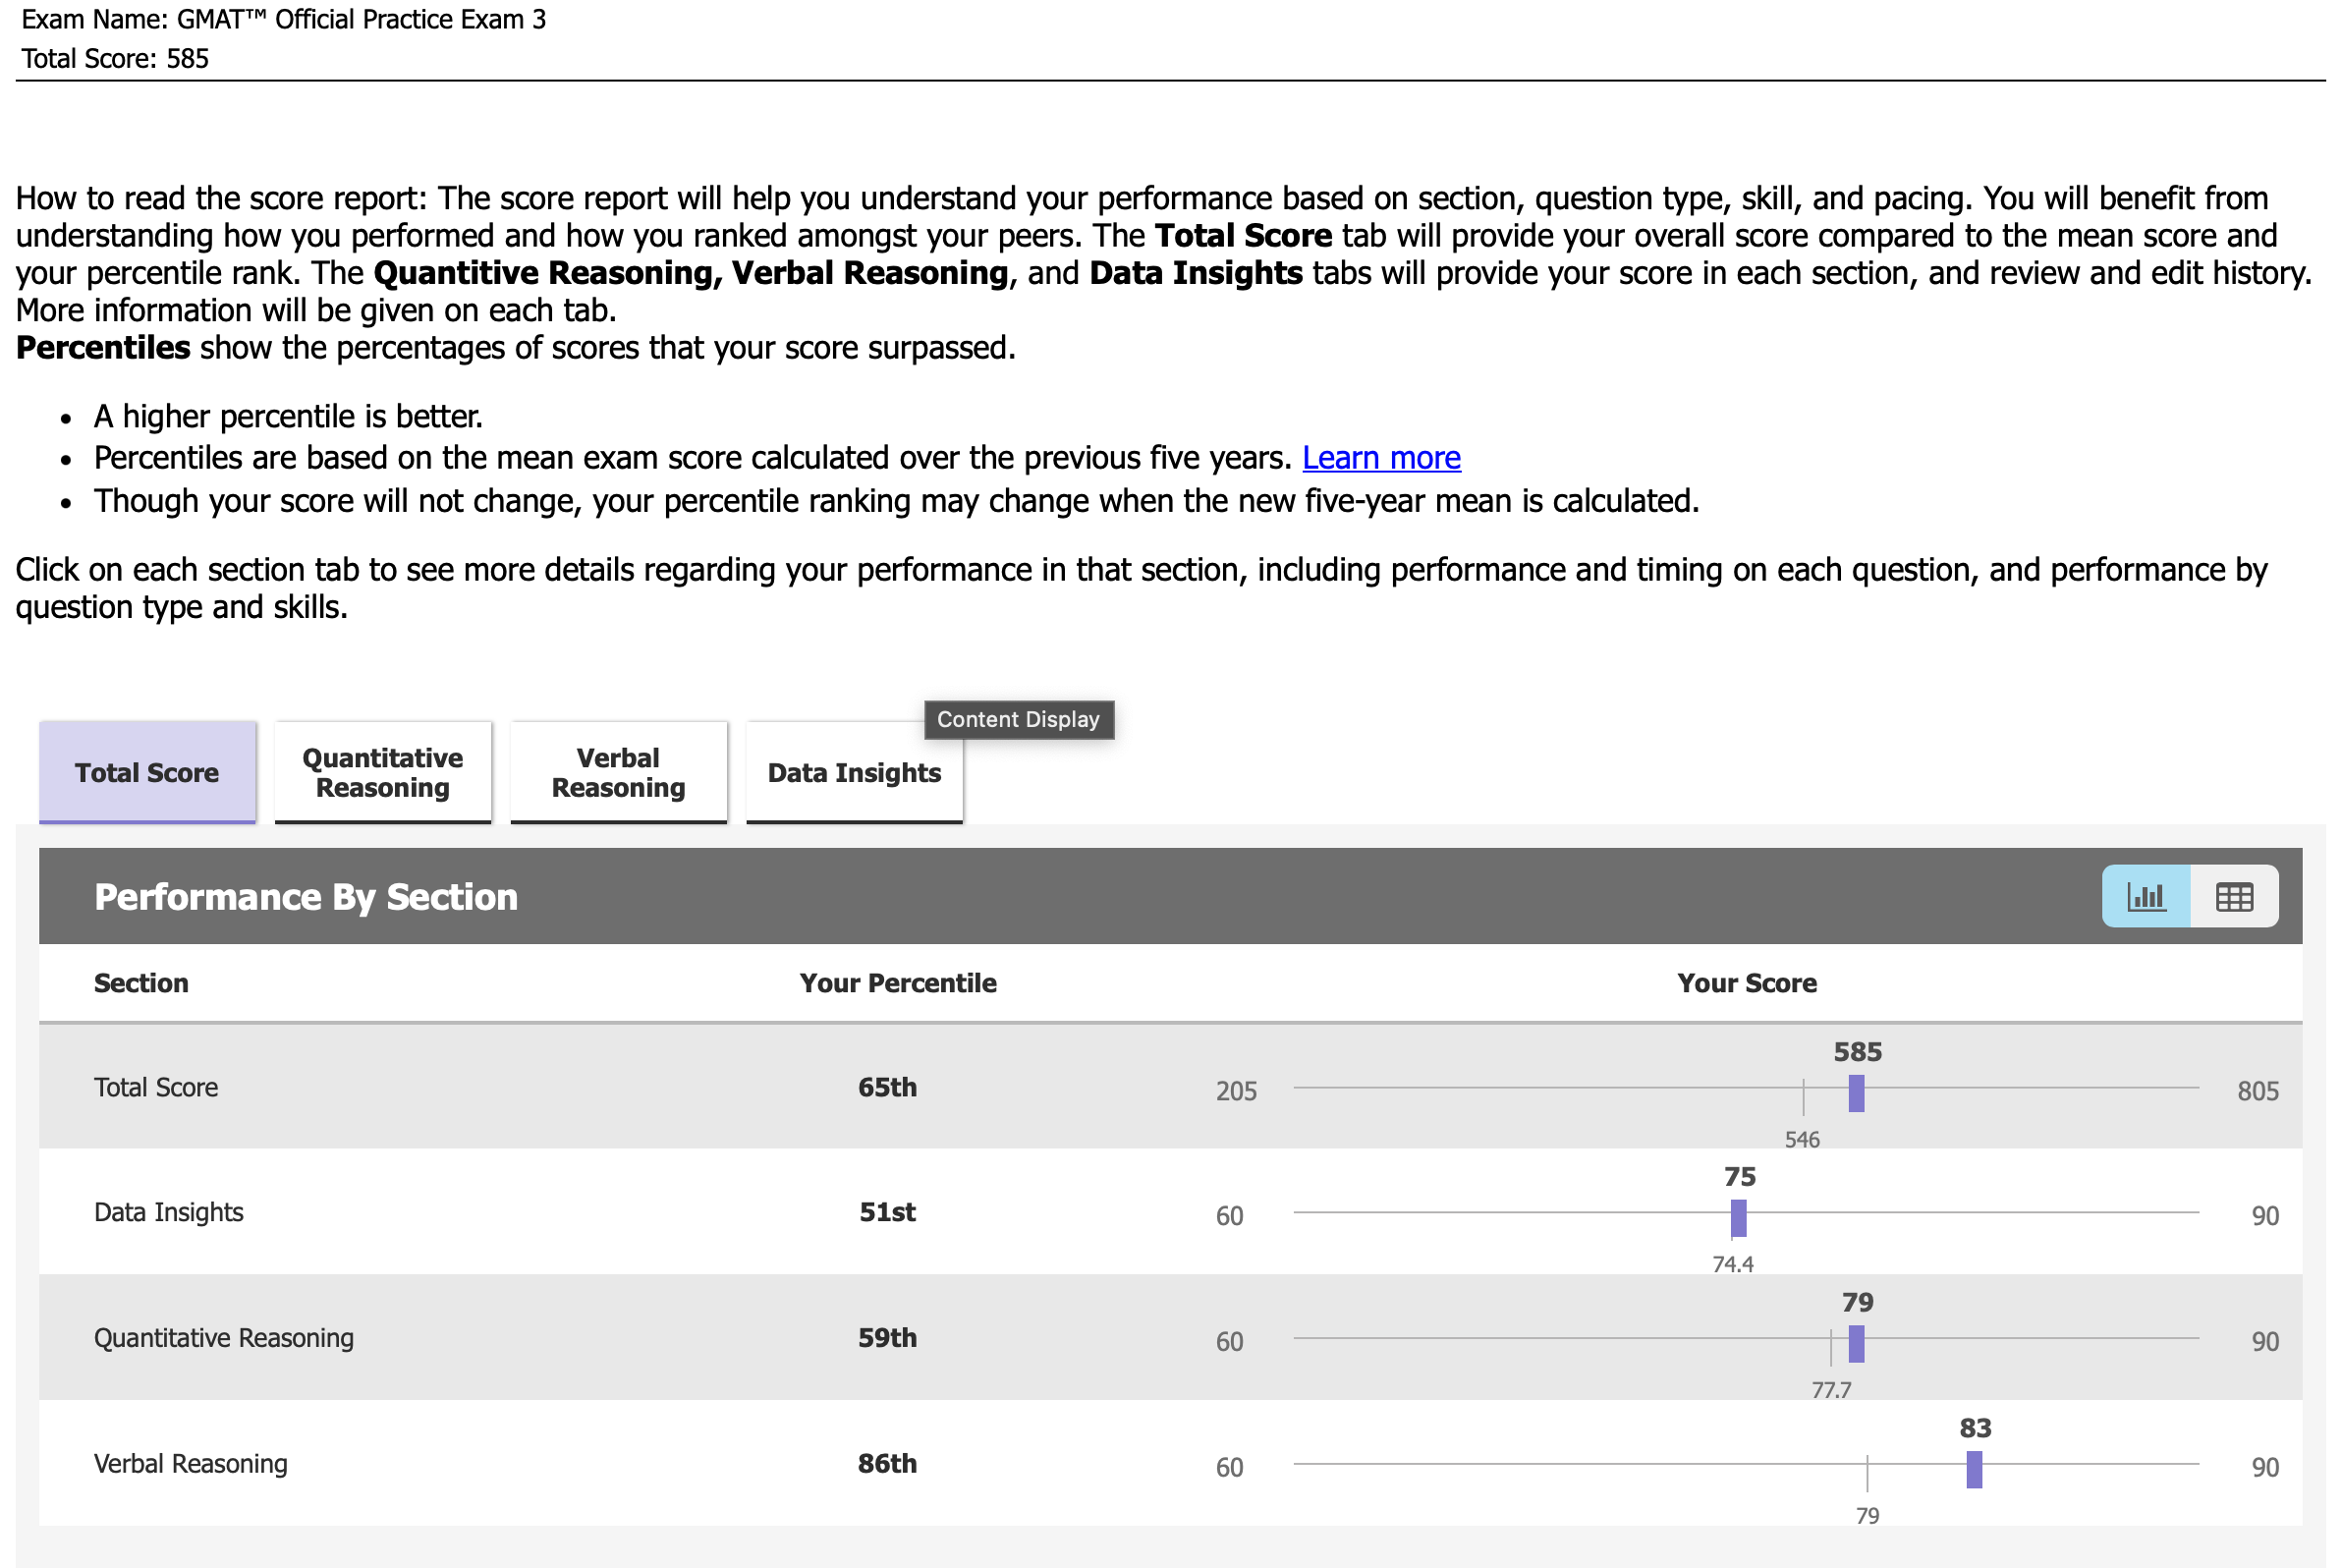The height and width of the screenshot is (1568, 2342).
Task: Open the Data Insights tab
Action: (854, 772)
